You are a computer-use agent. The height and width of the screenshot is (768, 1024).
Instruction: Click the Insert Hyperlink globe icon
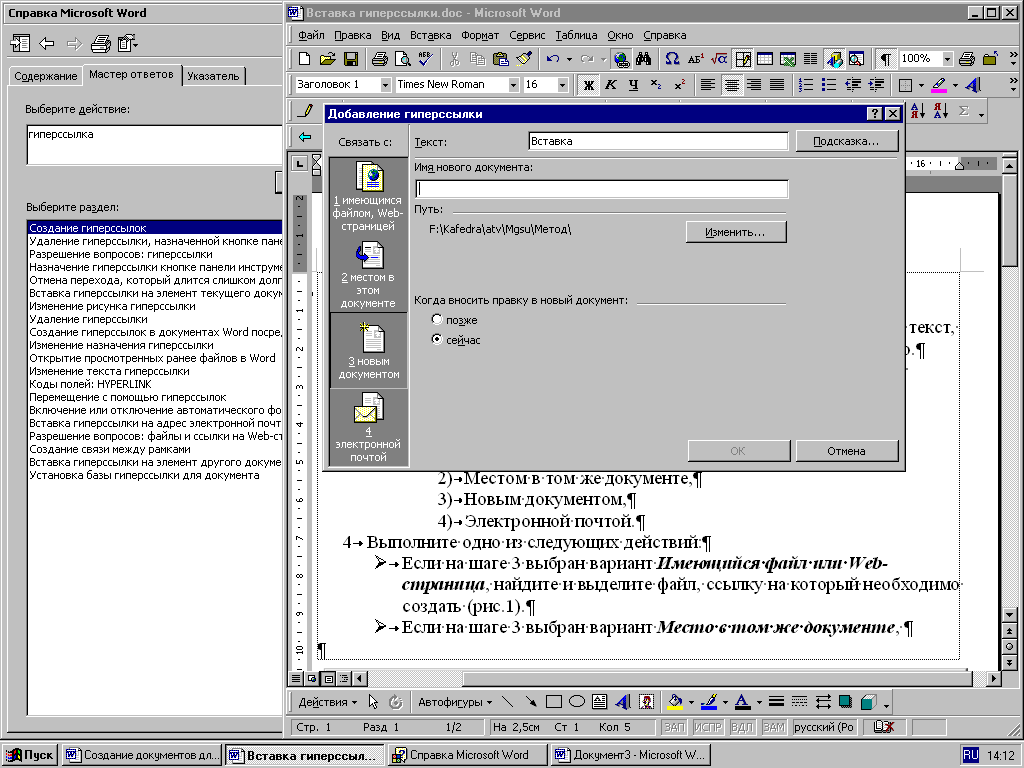[622, 59]
